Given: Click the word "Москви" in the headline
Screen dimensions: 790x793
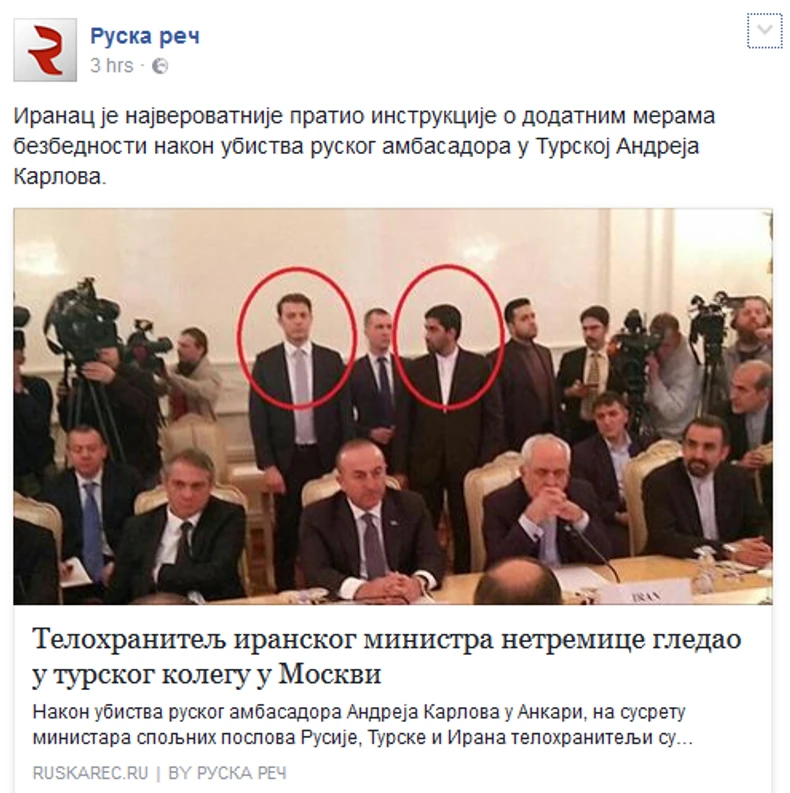Looking at the screenshot, I should click(330, 674).
